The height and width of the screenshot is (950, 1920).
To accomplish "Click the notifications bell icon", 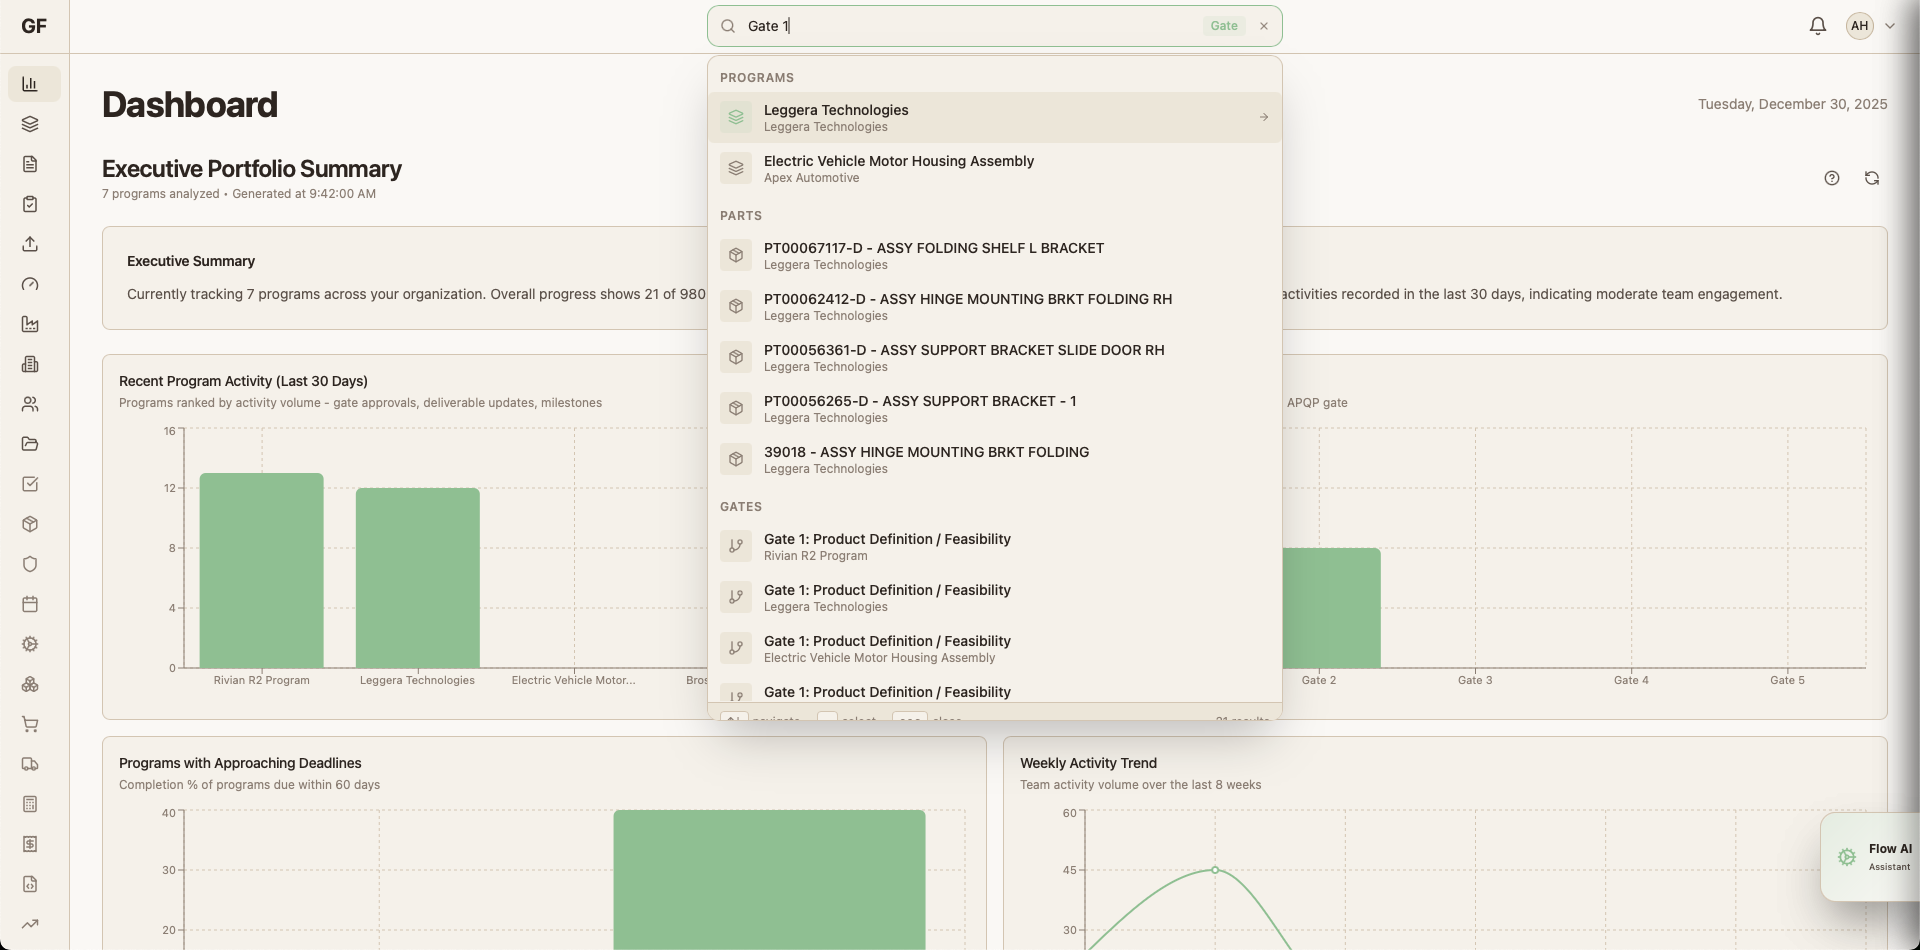I will 1817,25.
